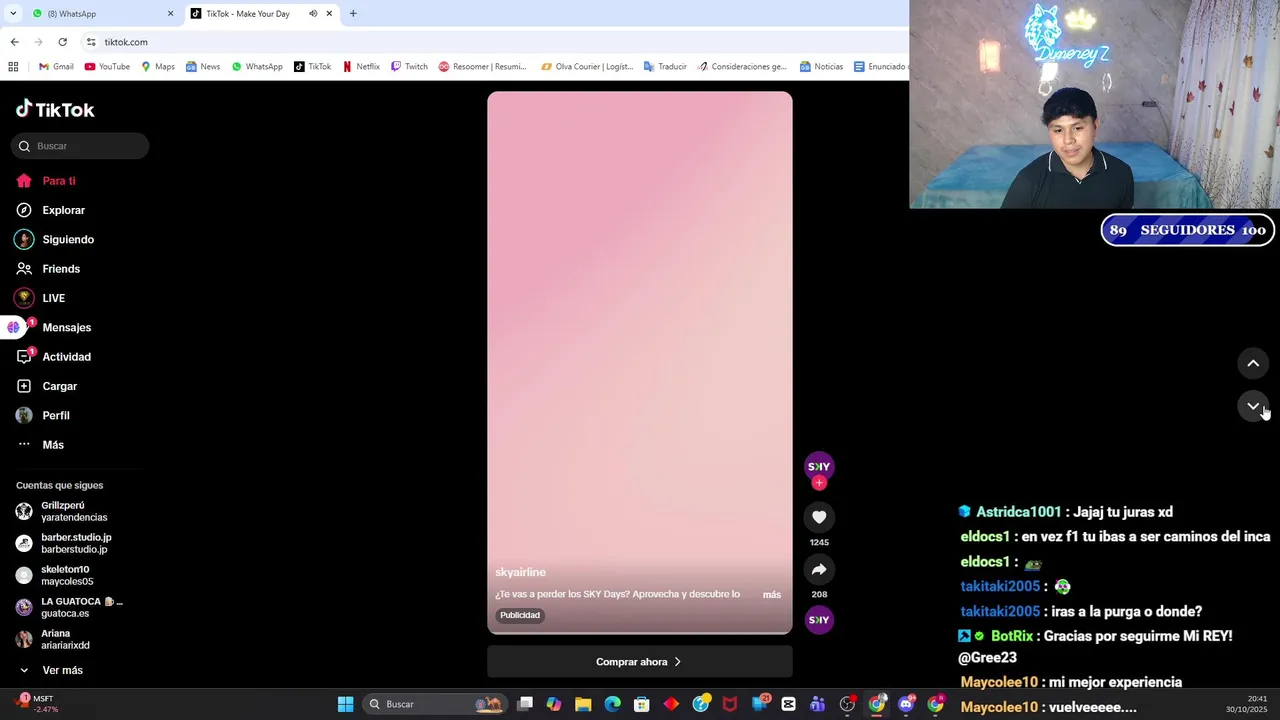Open the LIVE section
The image size is (1280, 720).
[x=53, y=298]
